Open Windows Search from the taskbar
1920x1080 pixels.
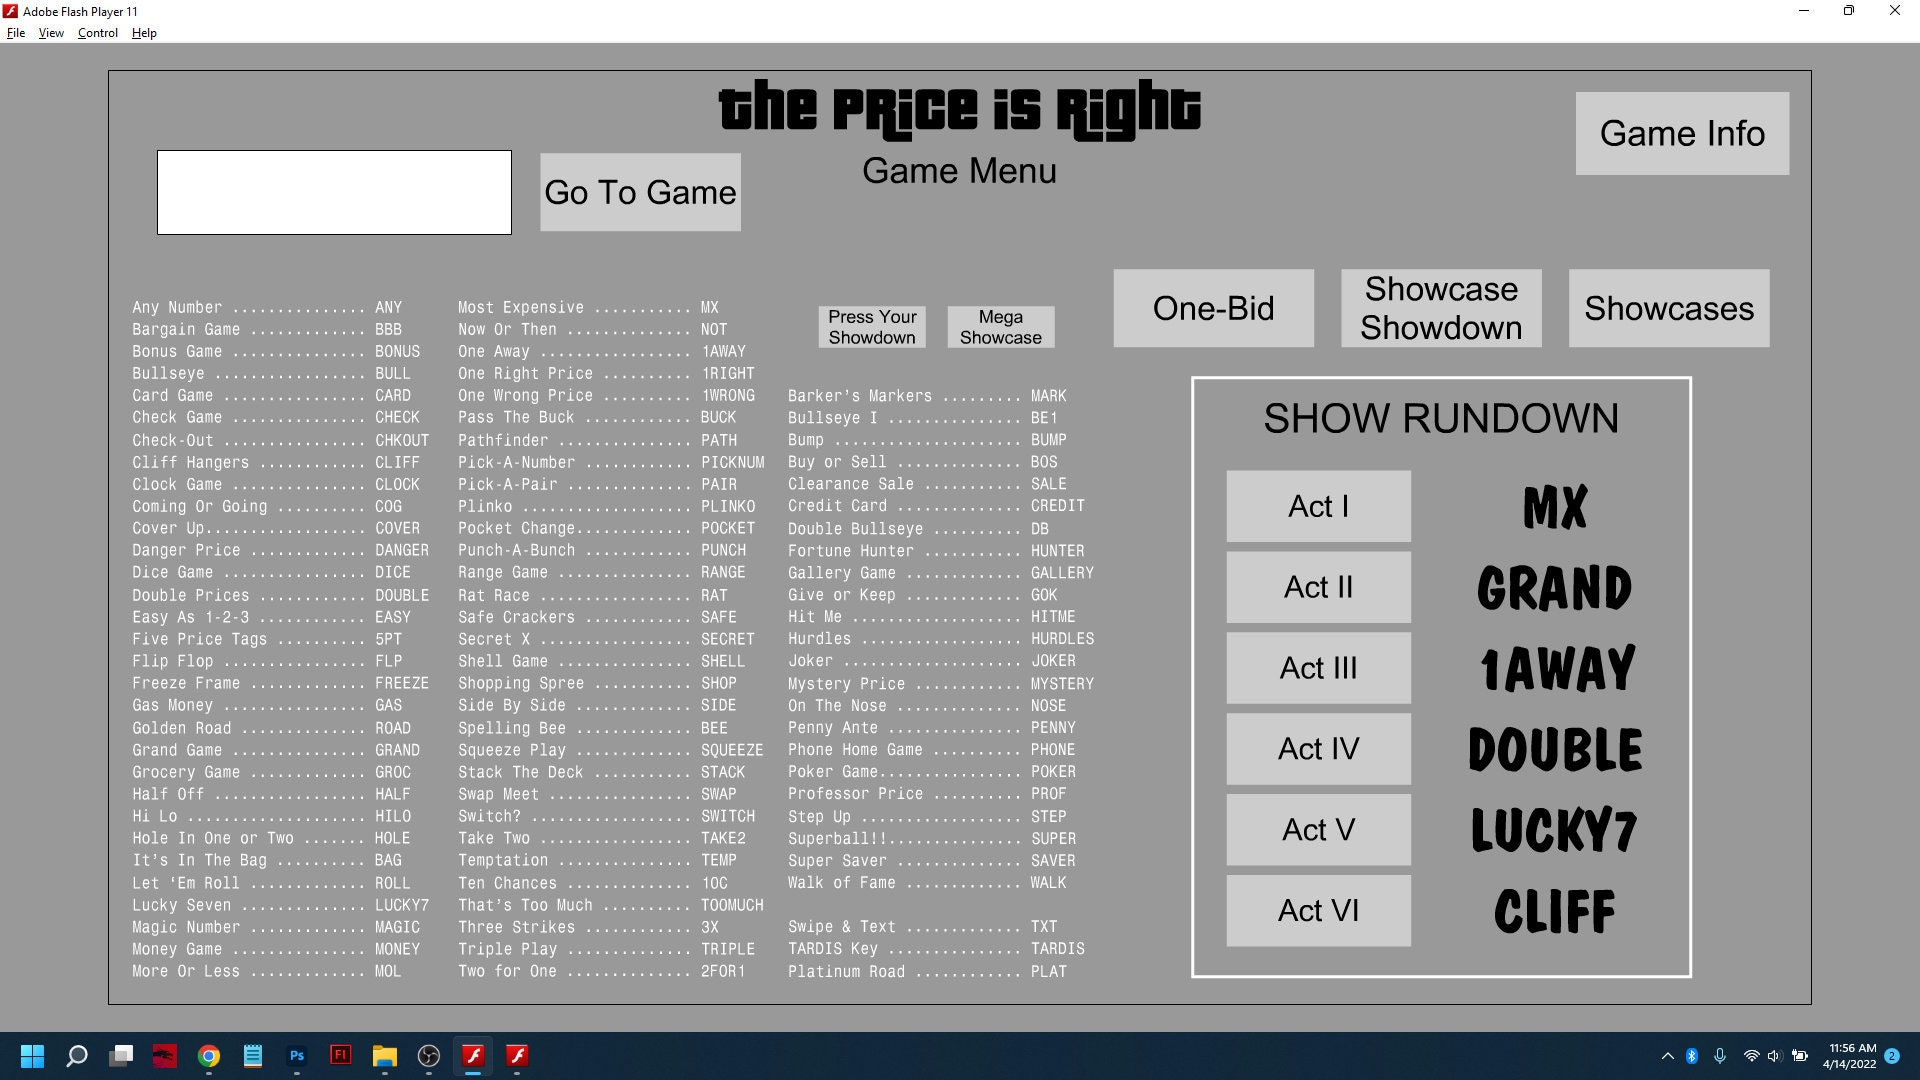[77, 1056]
